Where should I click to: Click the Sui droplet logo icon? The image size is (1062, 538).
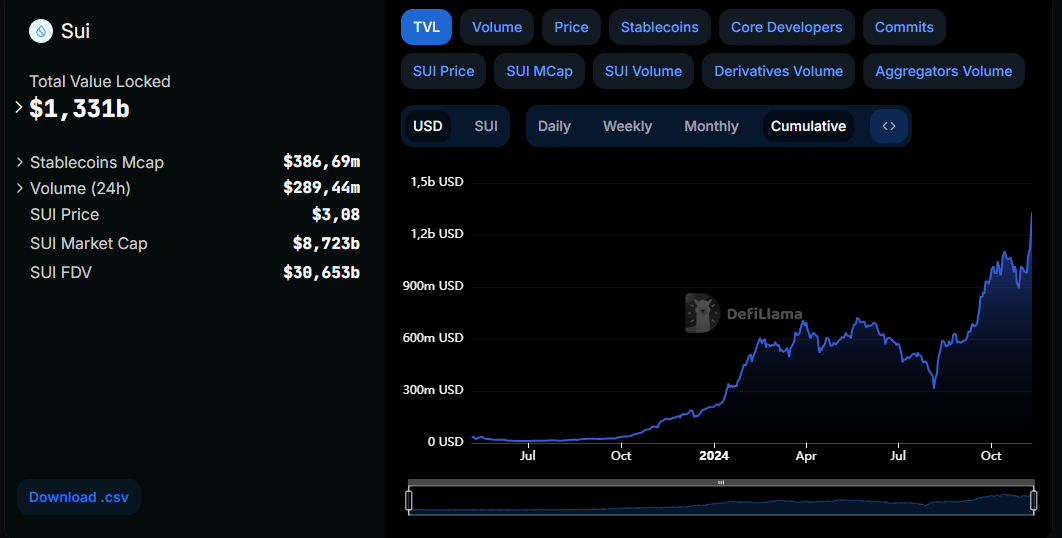41,31
